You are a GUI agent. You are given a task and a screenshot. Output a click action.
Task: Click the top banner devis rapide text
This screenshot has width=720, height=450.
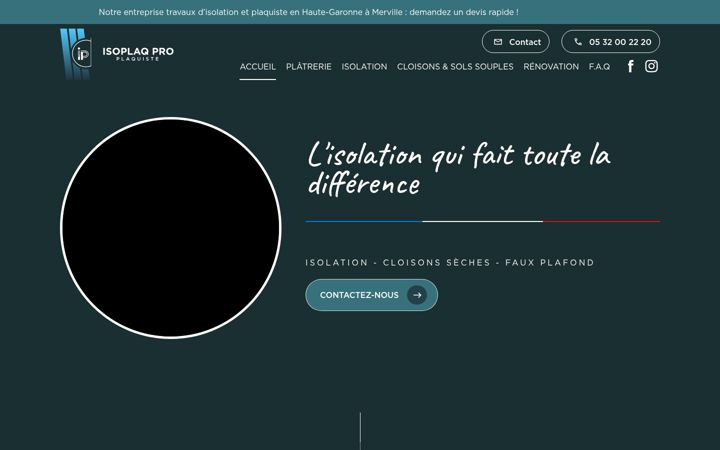(309, 12)
